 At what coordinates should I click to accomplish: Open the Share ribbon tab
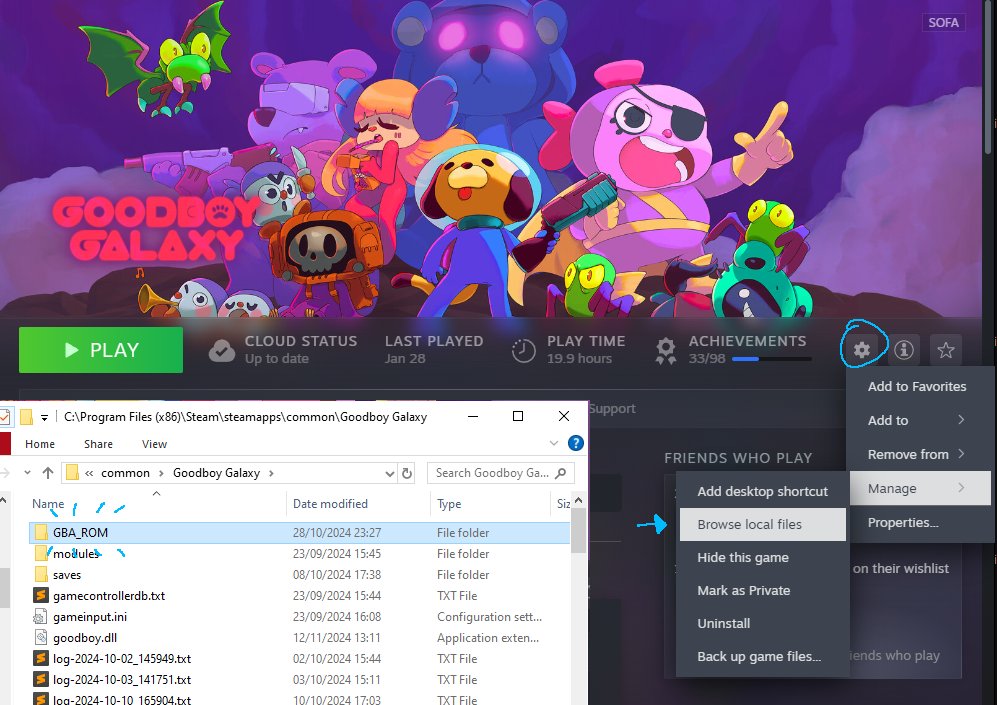(98, 444)
